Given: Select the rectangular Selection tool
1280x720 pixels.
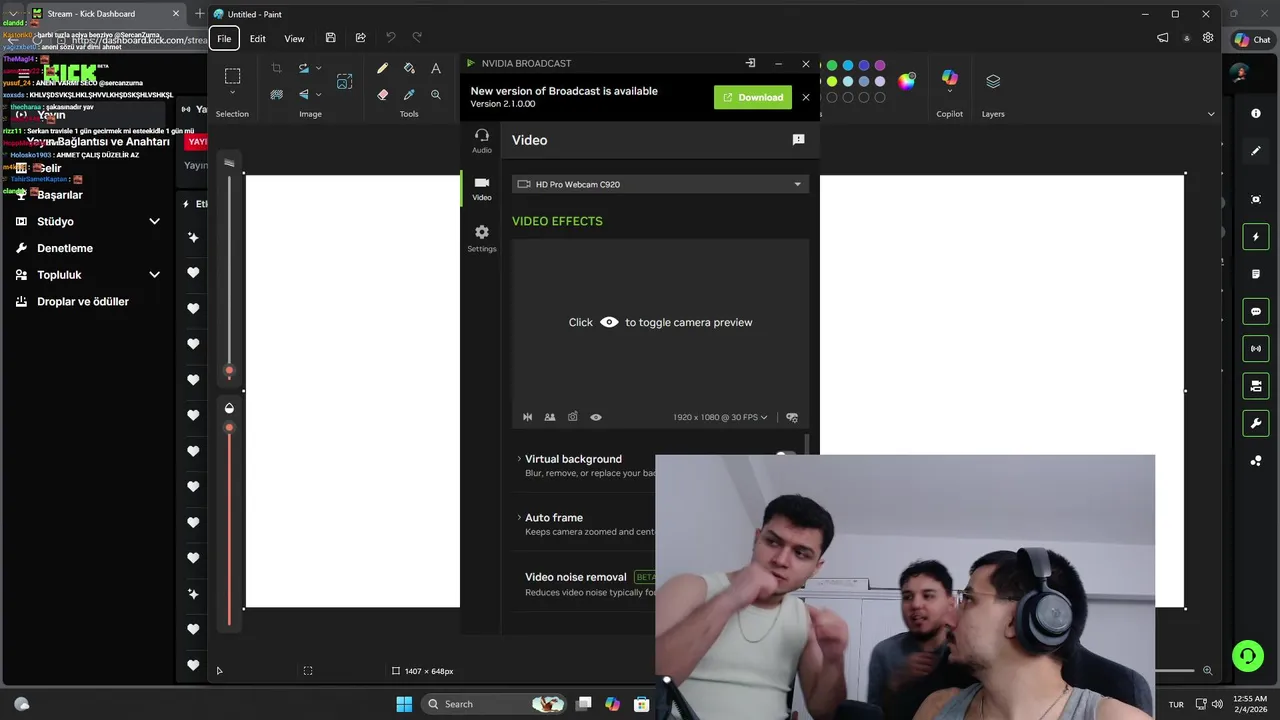Looking at the screenshot, I should (x=232, y=76).
